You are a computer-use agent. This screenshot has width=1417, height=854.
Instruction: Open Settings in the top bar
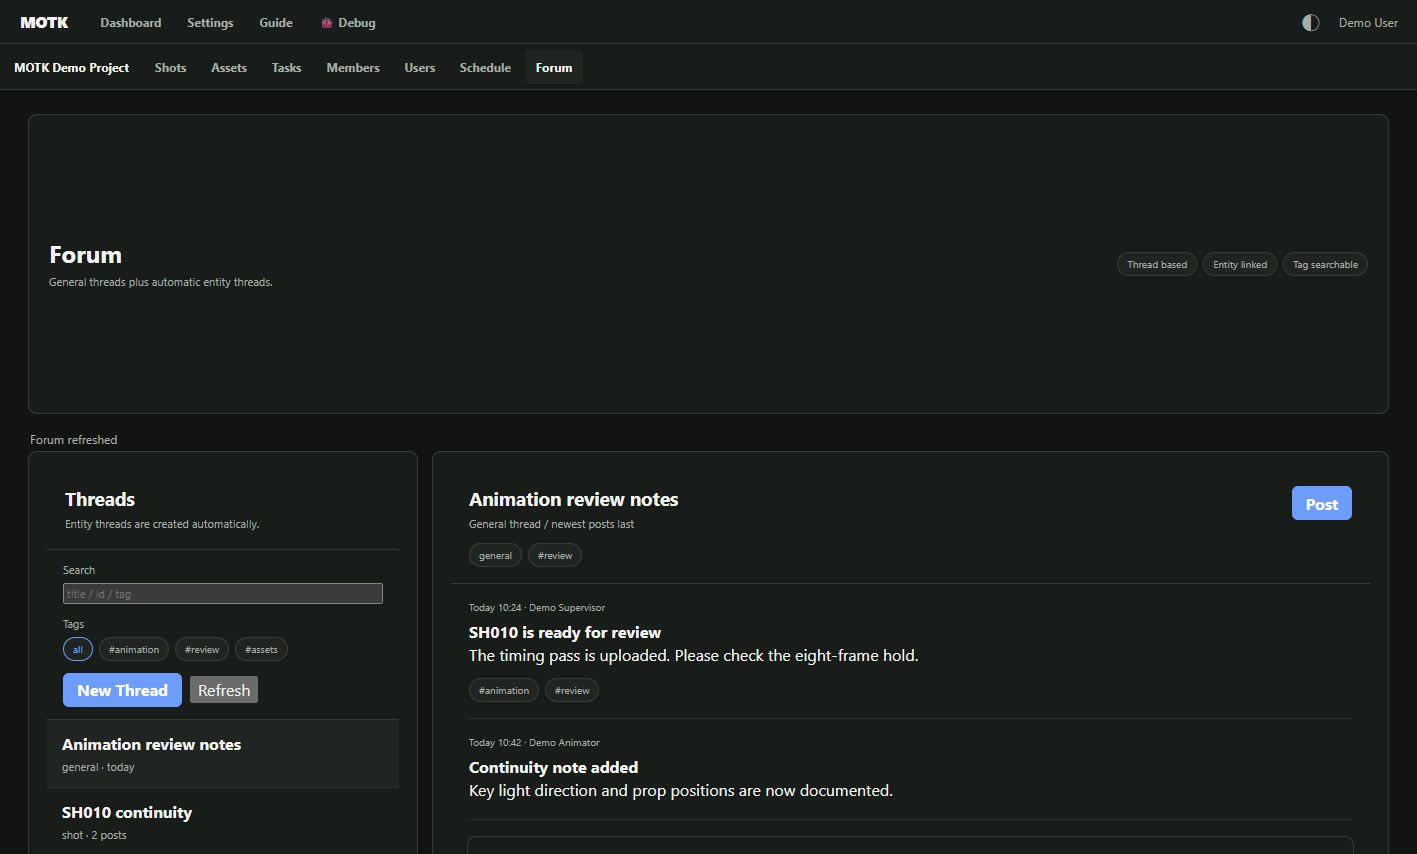[x=210, y=22]
